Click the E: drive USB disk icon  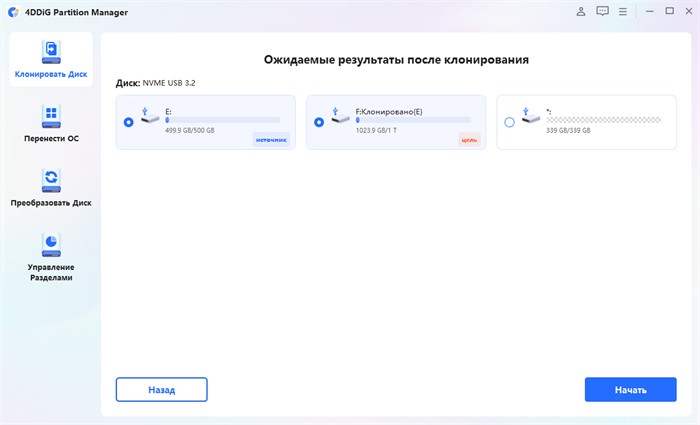click(x=150, y=117)
